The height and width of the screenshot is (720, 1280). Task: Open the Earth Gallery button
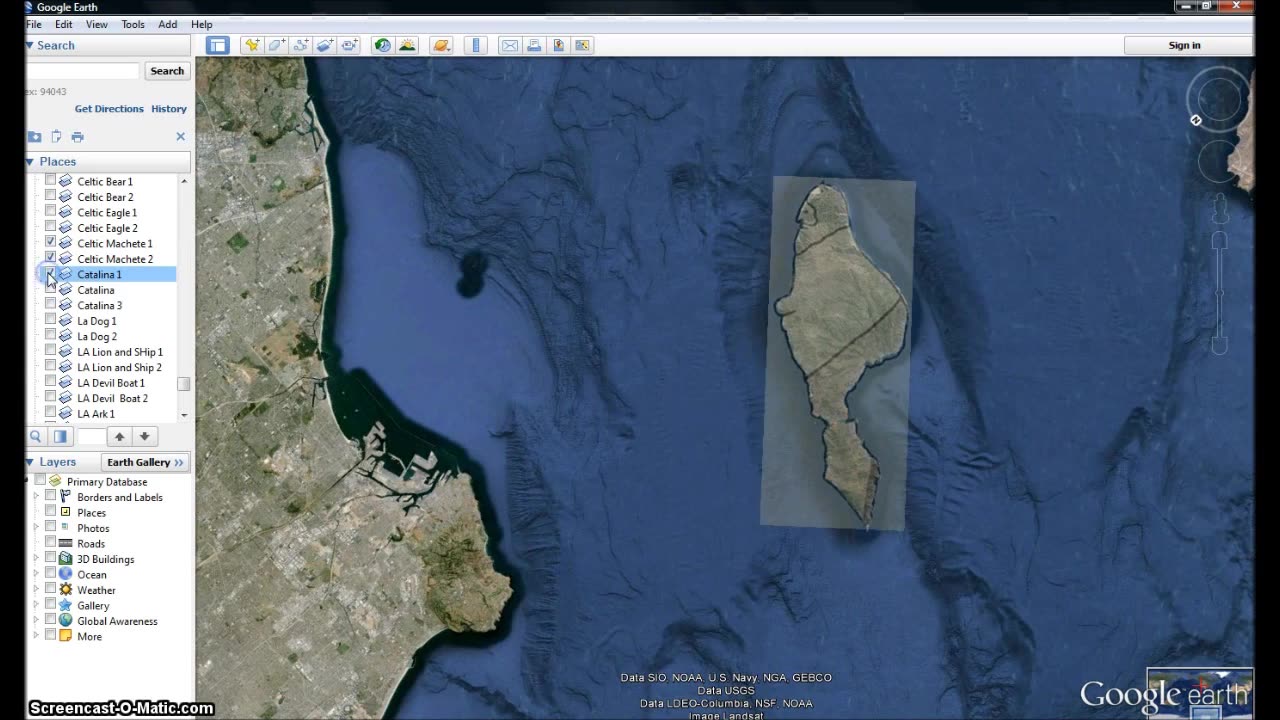[145, 462]
